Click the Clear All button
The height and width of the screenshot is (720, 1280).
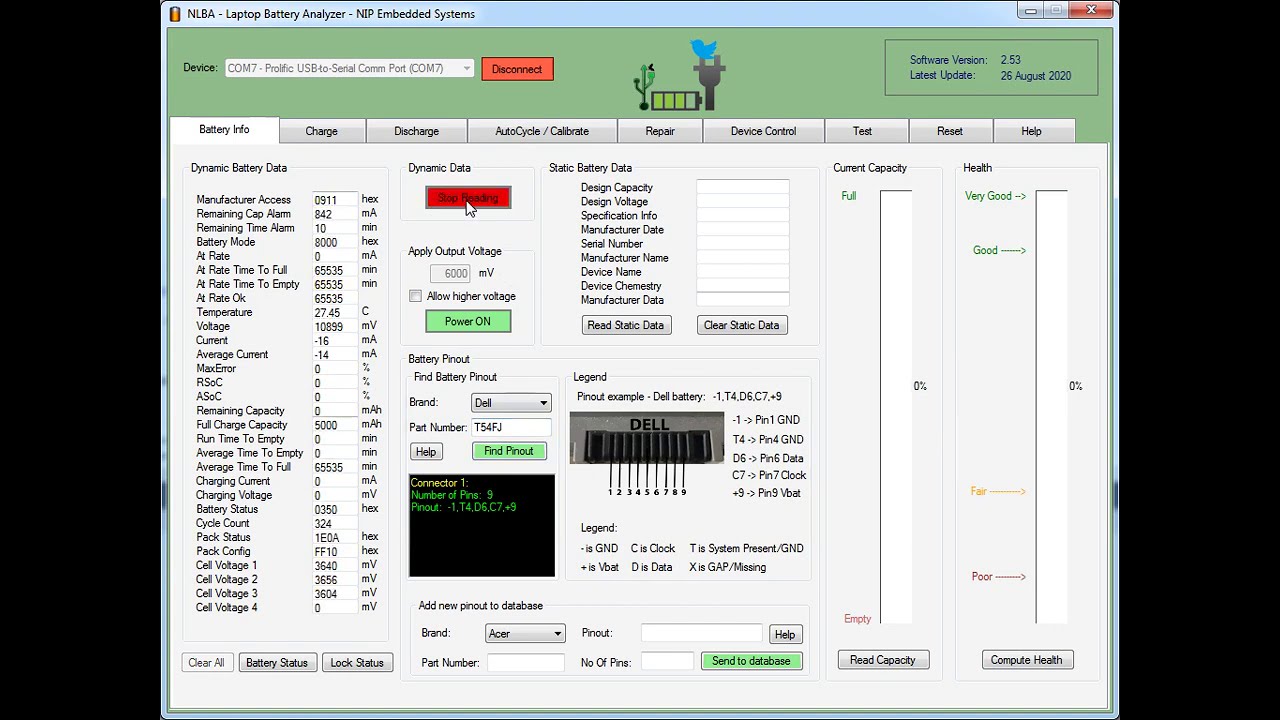(x=206, y=663)
